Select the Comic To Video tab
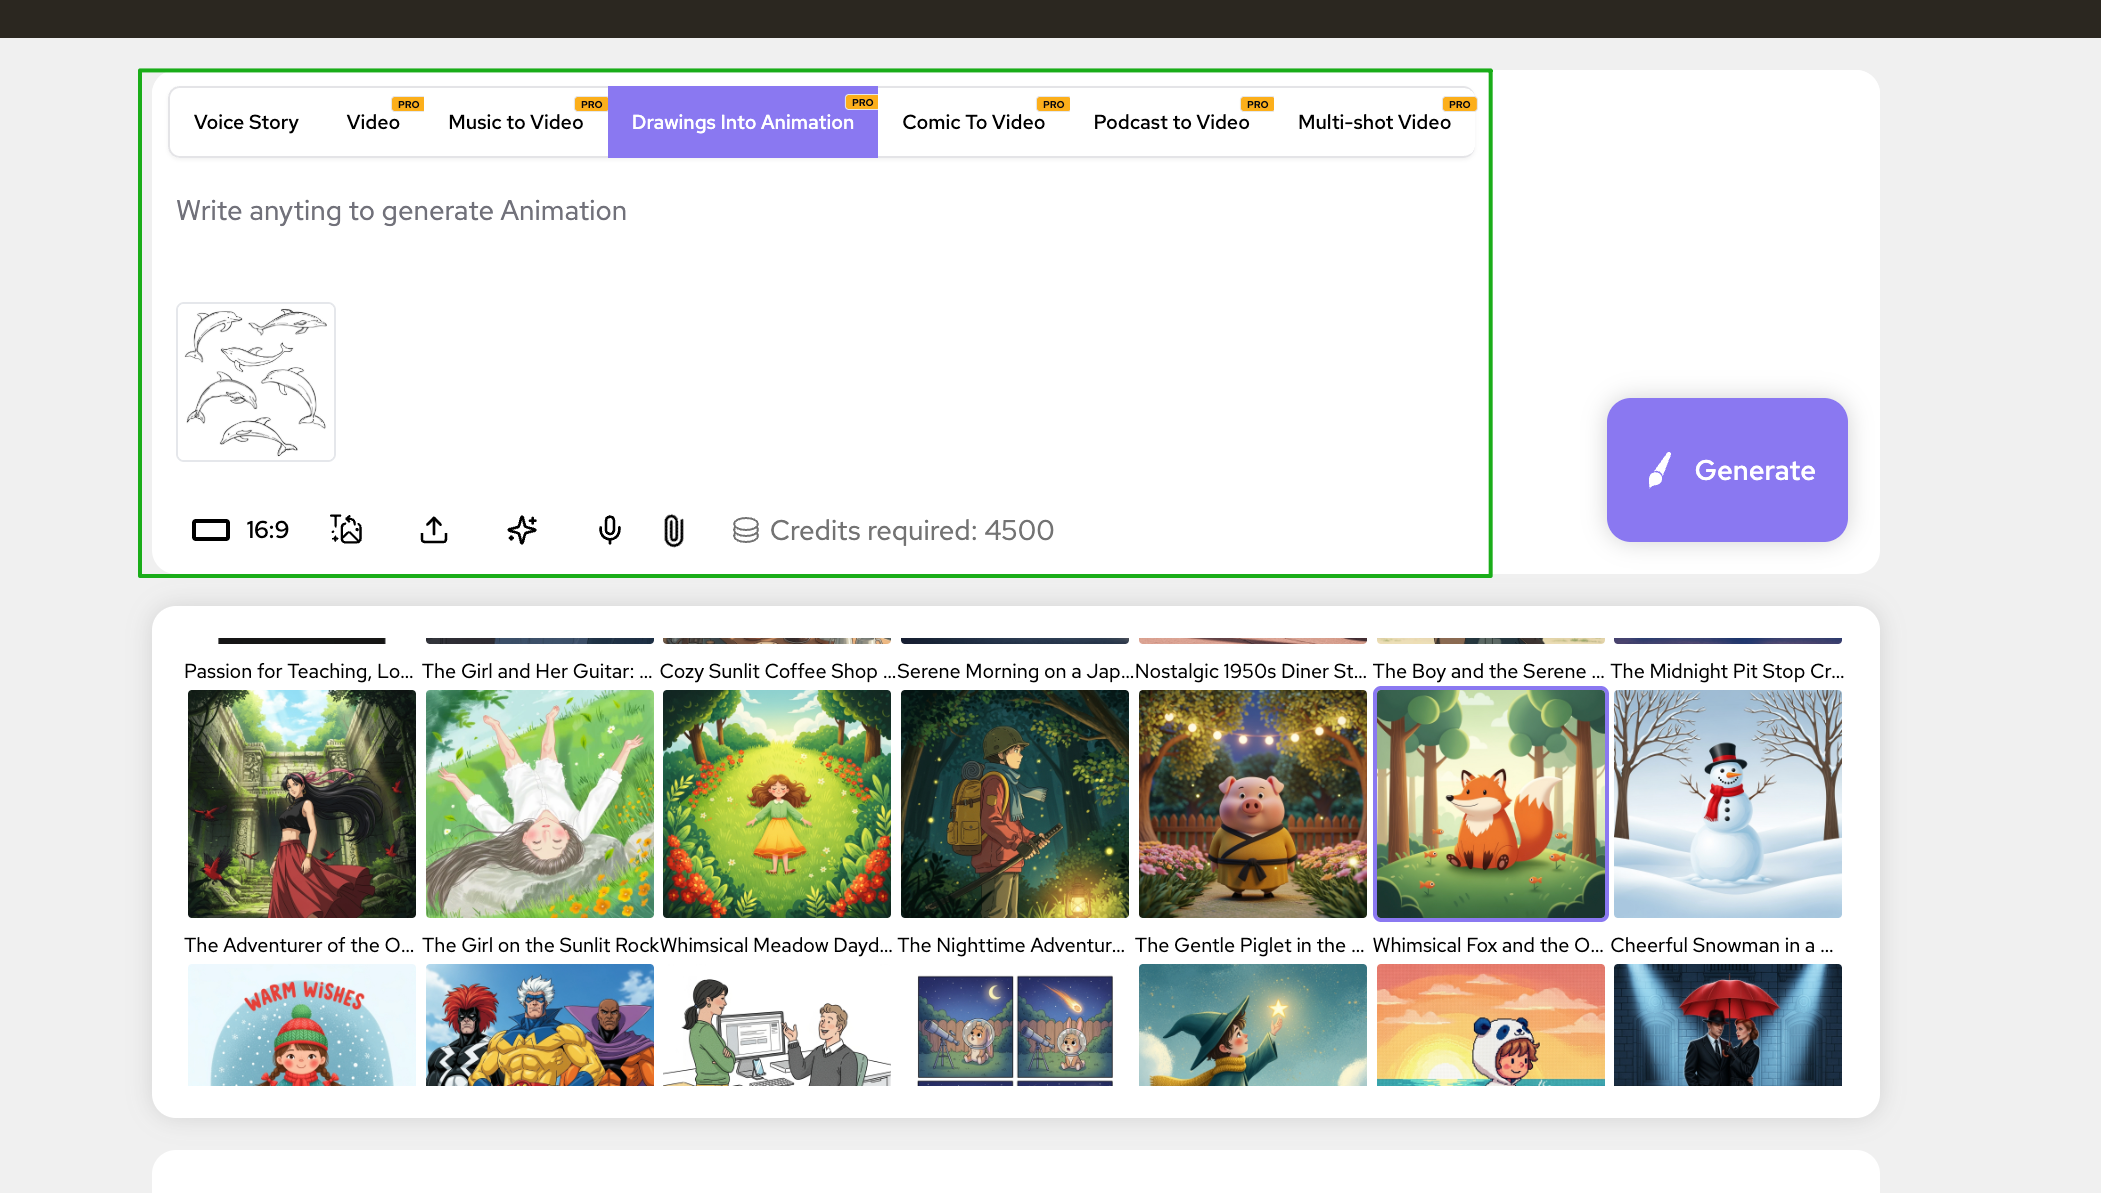 (973, 122)
